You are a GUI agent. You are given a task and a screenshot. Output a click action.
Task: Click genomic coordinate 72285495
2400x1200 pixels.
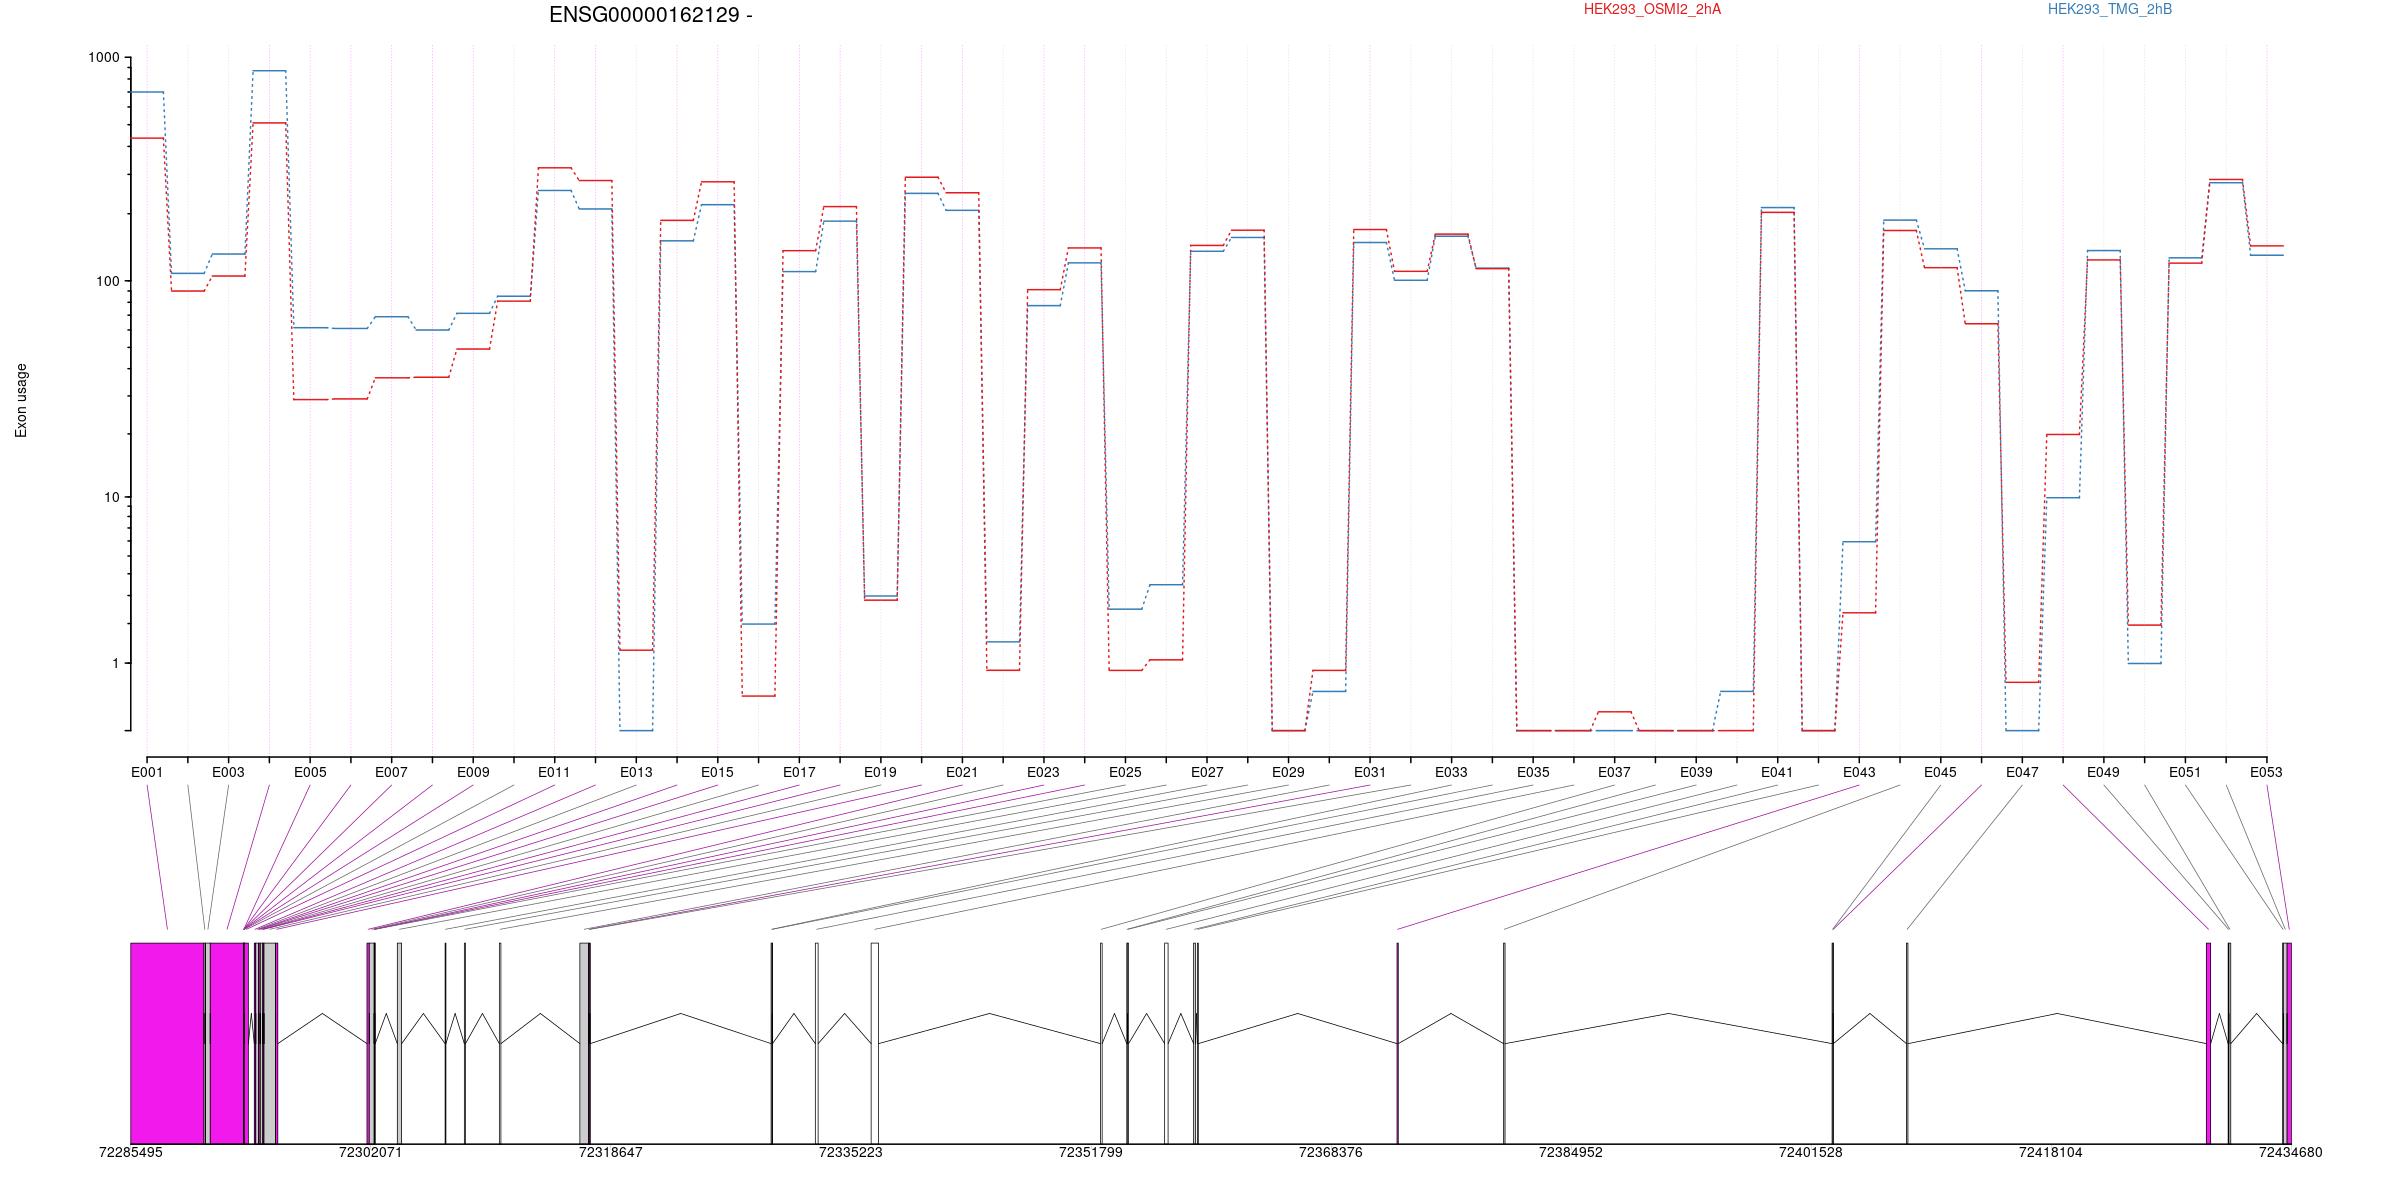pos(130,1152)
